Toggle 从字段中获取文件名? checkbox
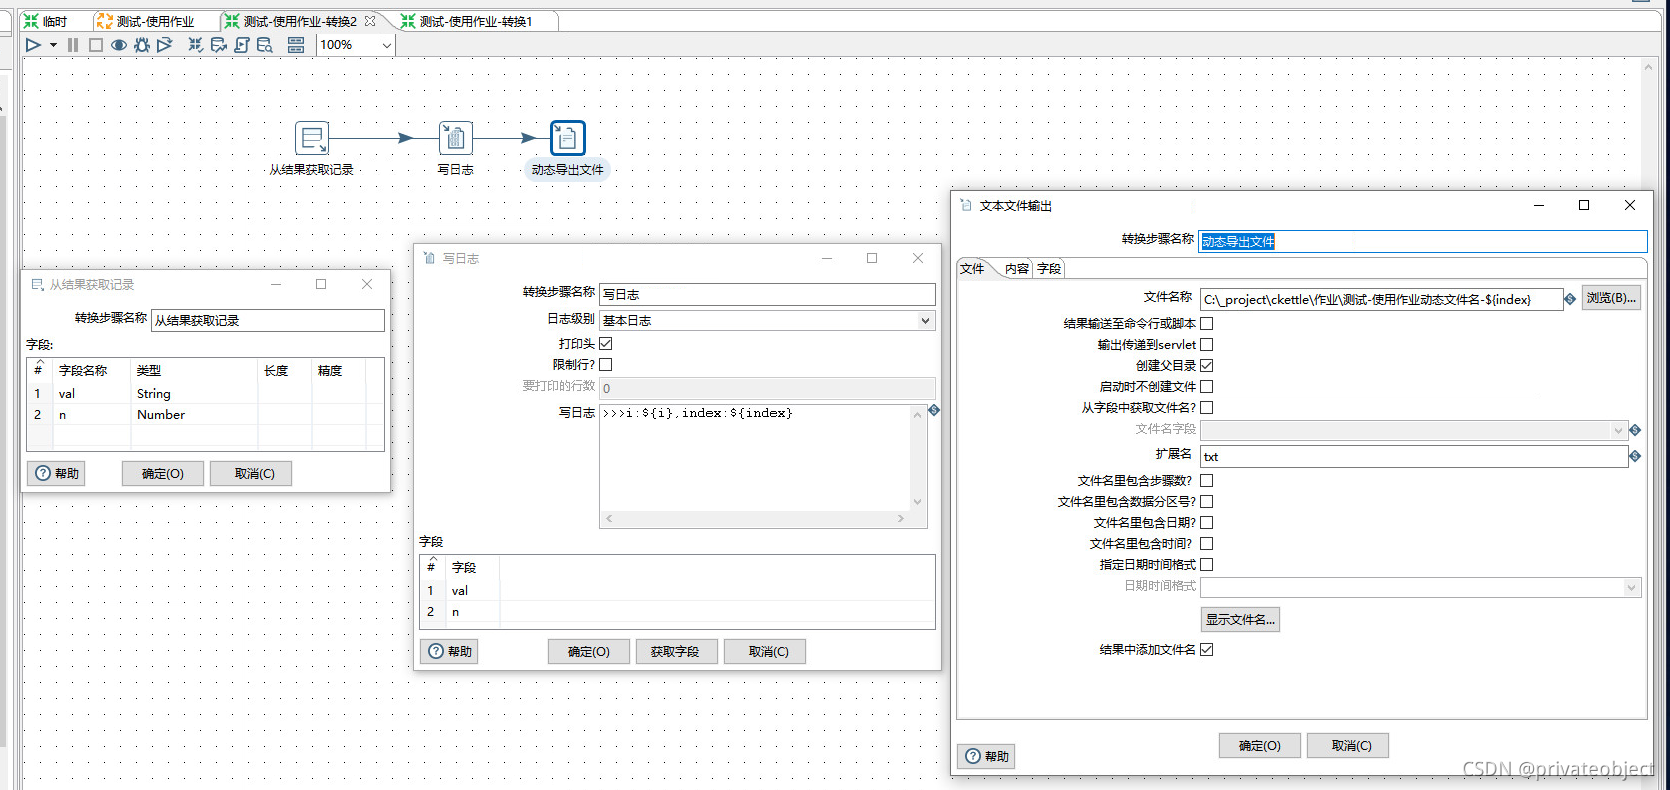The width and height of the screenshot is (1670, 790). tap(1207, 408)
